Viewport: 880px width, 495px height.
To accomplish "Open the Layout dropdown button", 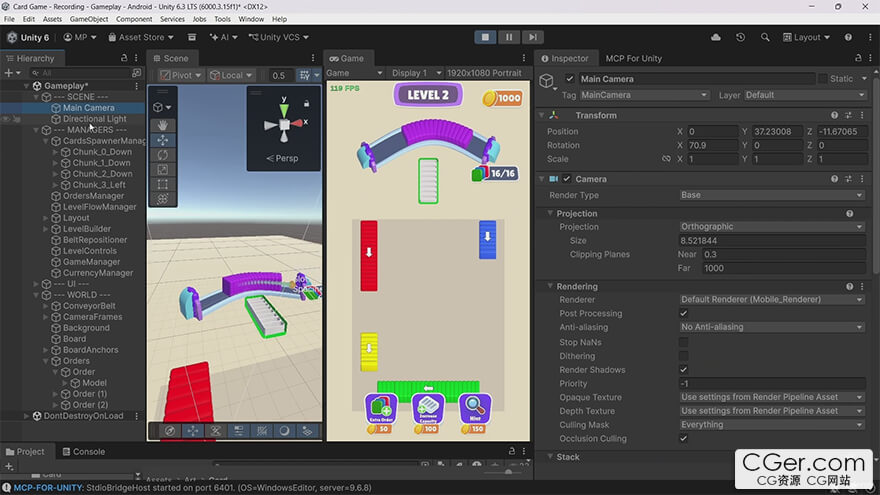I will tap(806, 37).
